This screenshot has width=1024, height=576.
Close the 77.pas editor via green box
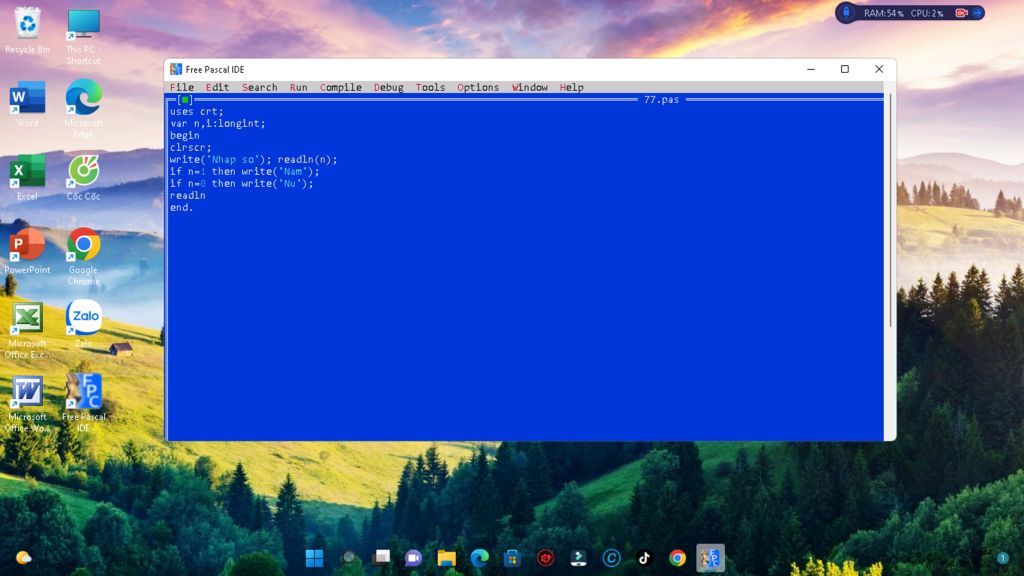click(x=185, y=100)
